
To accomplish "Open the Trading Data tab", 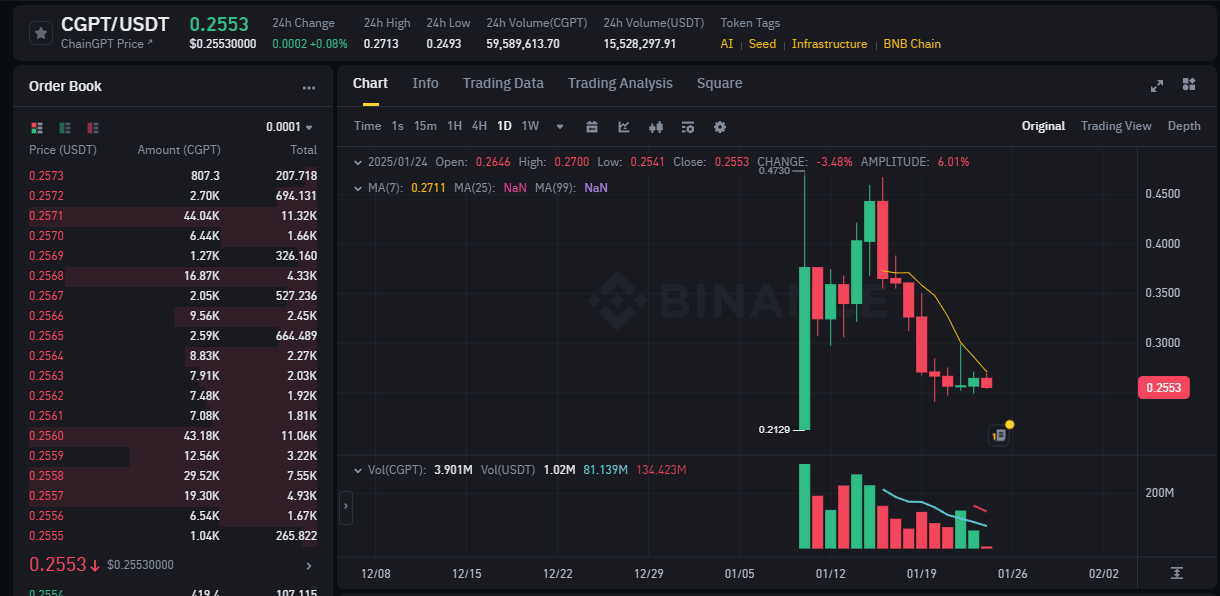I will (503, 83).
